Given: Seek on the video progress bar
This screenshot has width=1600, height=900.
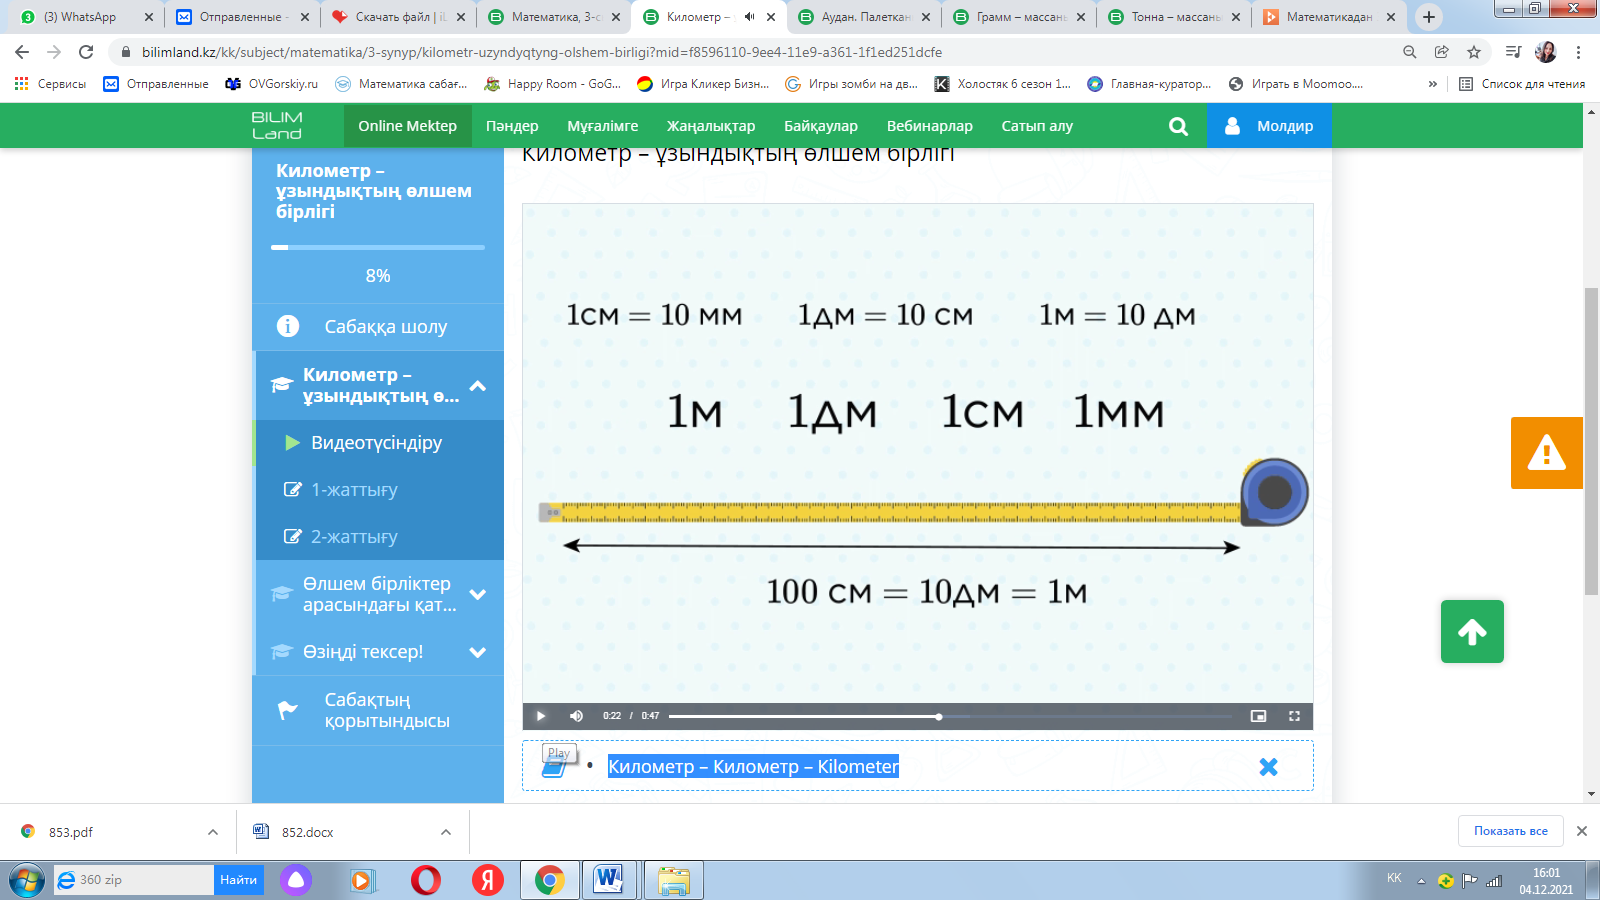Looking at the screenshot, I should coord(950,716).
